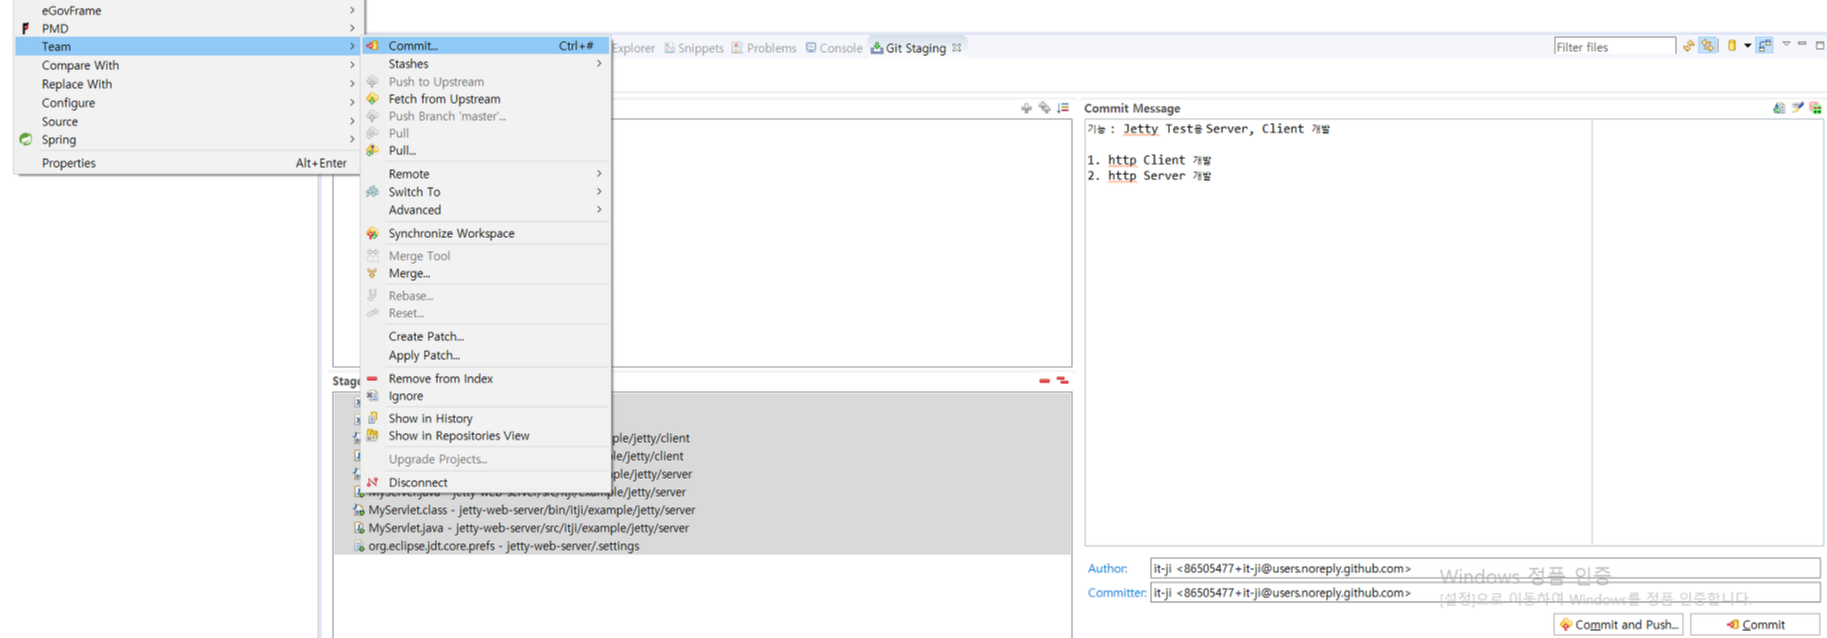
Task: Click the green Spring leaf icon
Action: (x=26, y=140)
